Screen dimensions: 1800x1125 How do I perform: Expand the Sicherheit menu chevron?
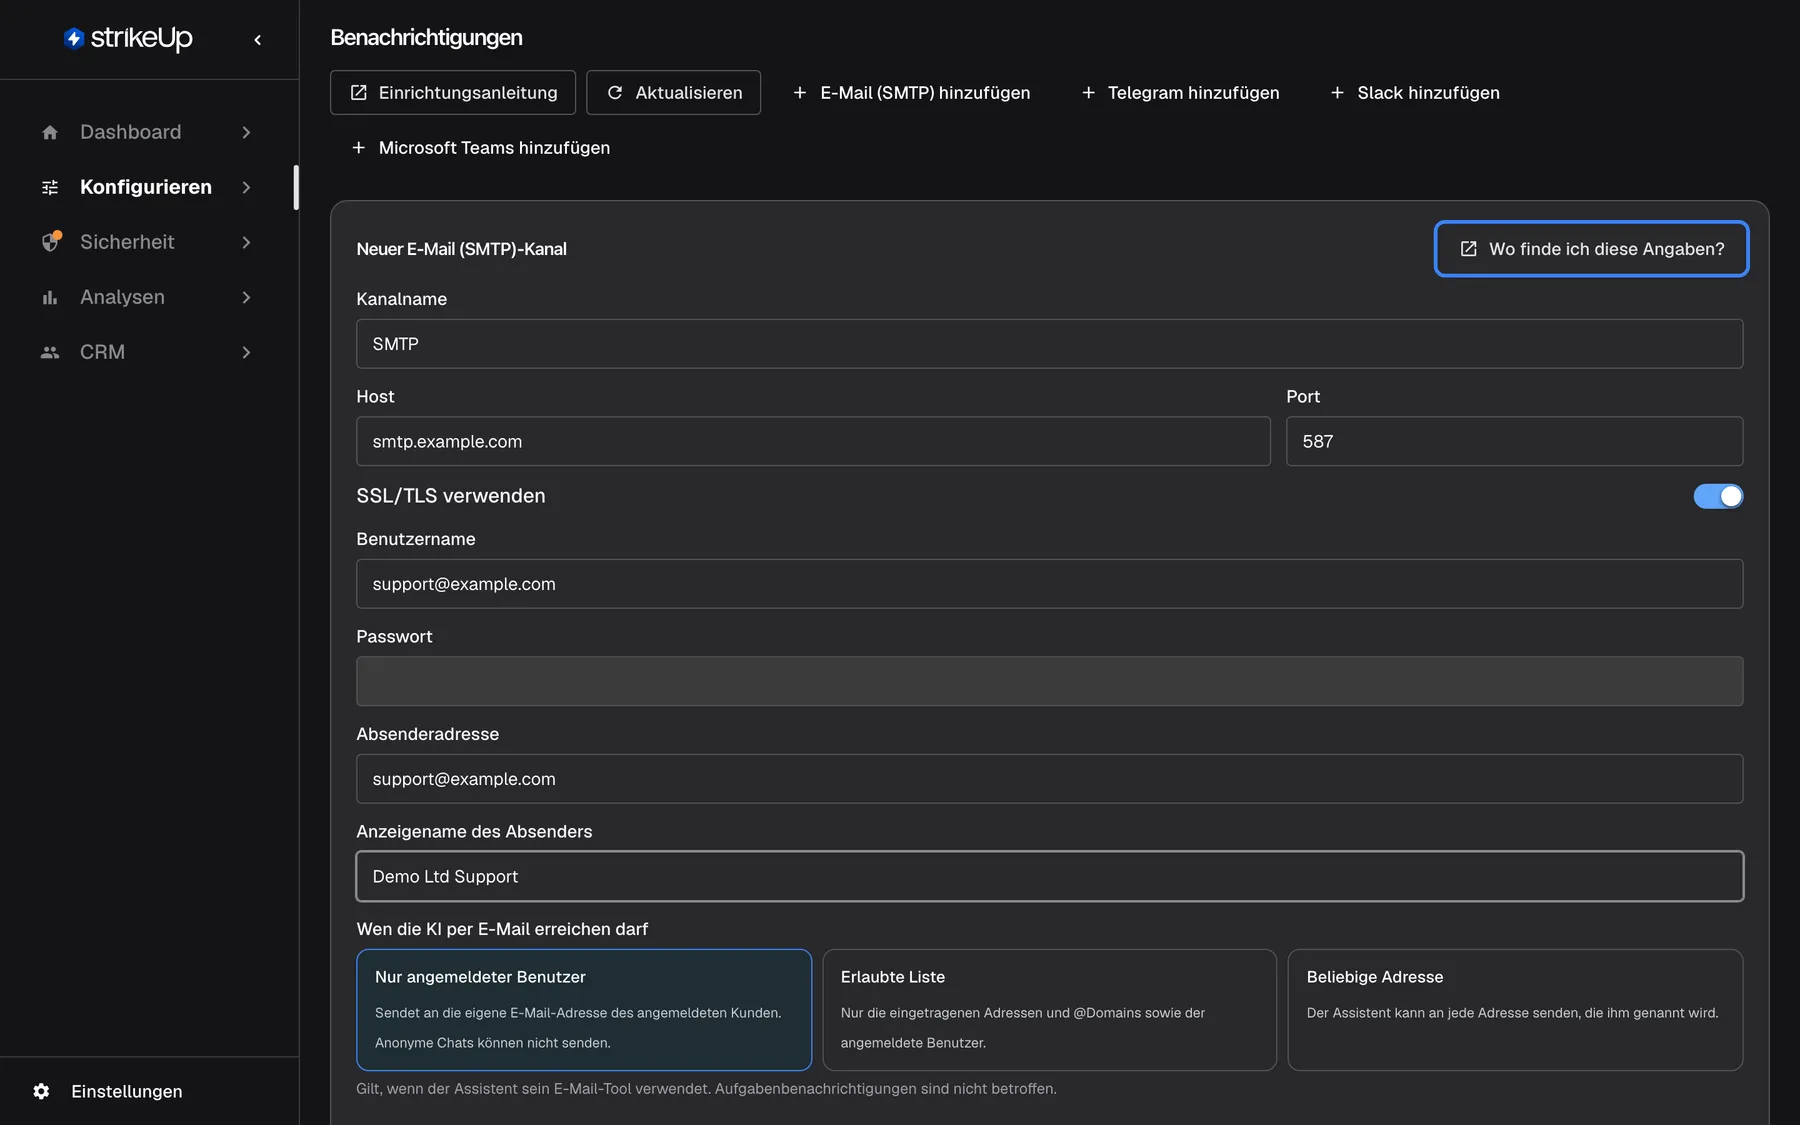point(246,242)
